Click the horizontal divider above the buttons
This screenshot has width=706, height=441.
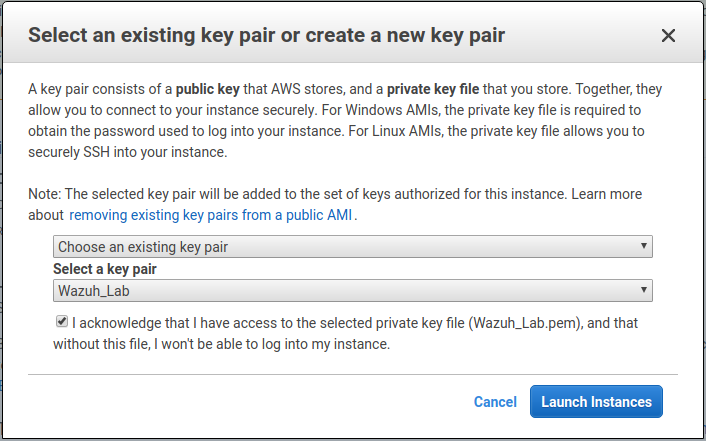(x=353, y=374)
